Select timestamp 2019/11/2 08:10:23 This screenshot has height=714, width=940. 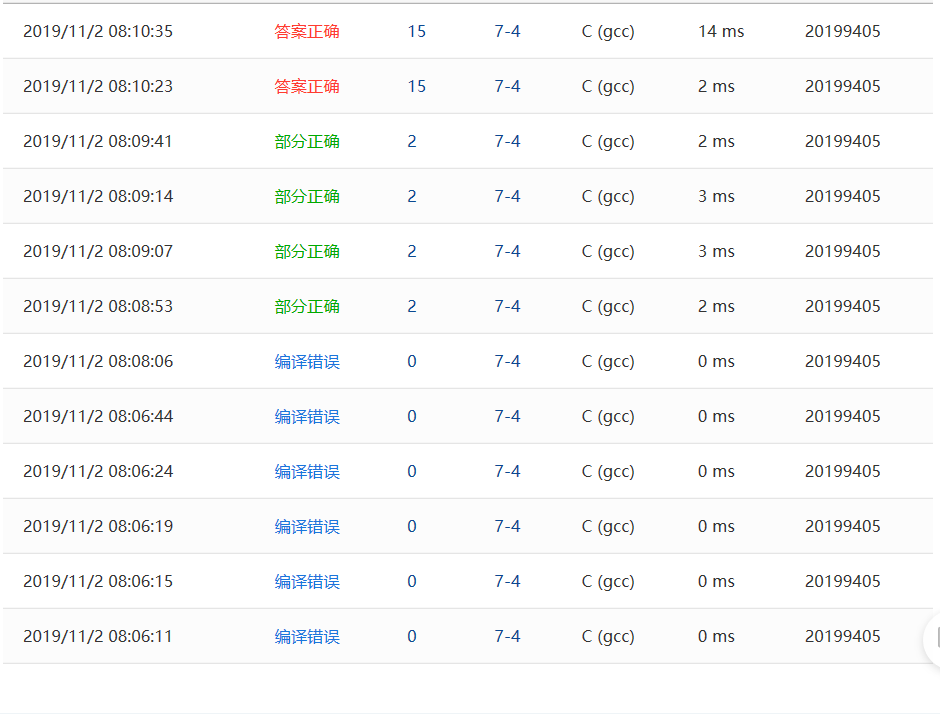click(98, 86)
